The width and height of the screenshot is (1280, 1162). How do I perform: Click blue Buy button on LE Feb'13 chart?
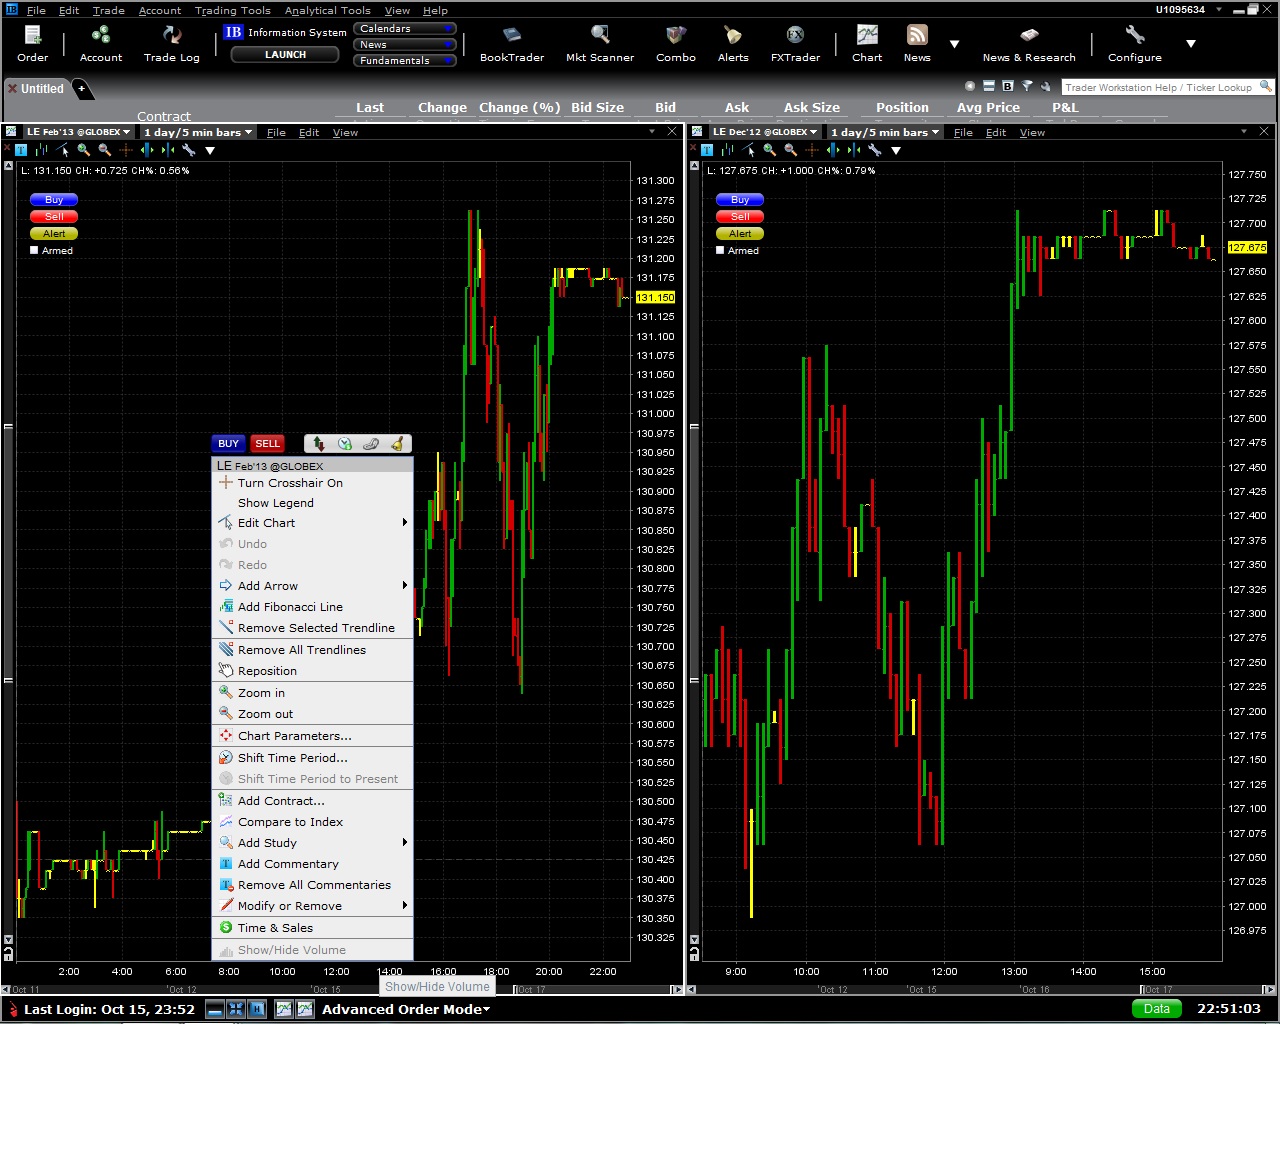pyautogui.click(x=54, y=200)
